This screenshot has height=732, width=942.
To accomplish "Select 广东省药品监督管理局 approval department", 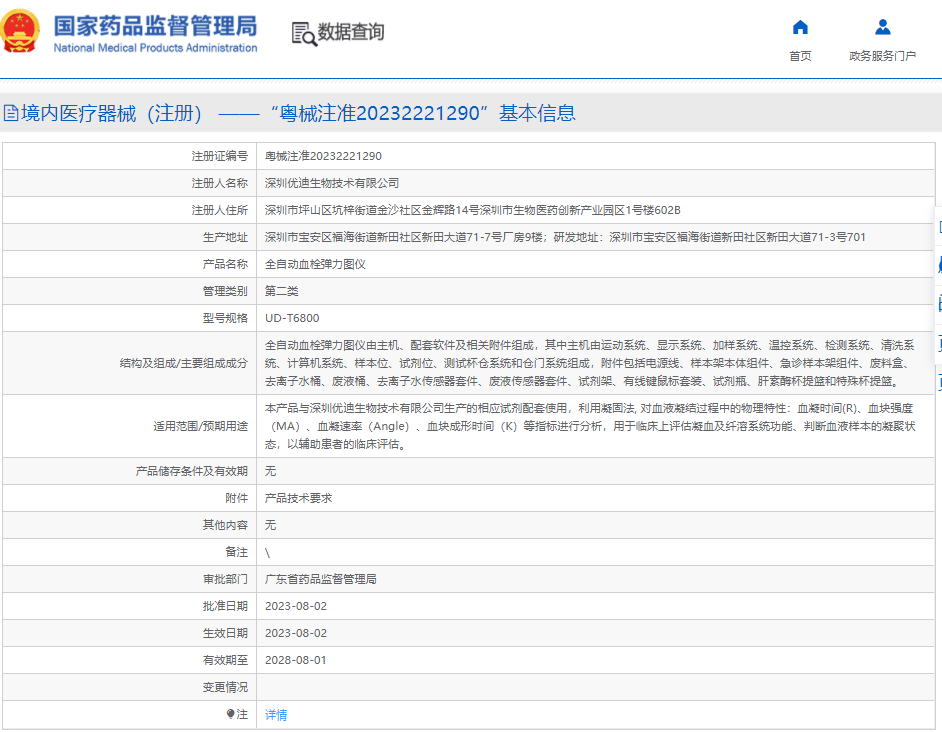I will click(x=321, y=579).
